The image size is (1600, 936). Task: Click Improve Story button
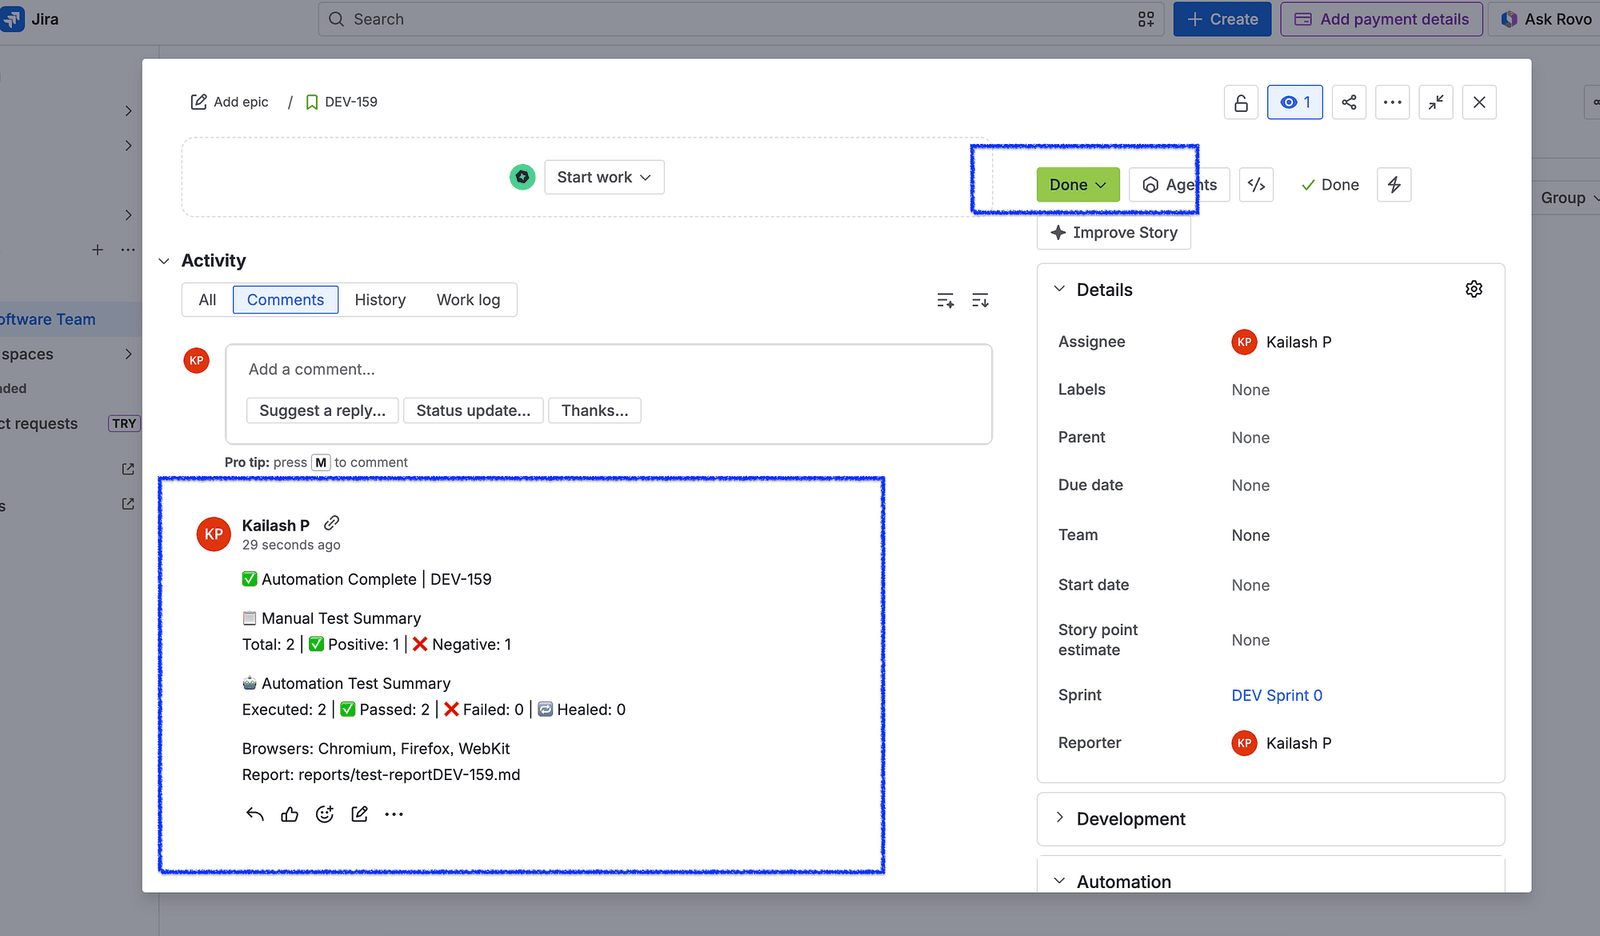coord(1114,232)
